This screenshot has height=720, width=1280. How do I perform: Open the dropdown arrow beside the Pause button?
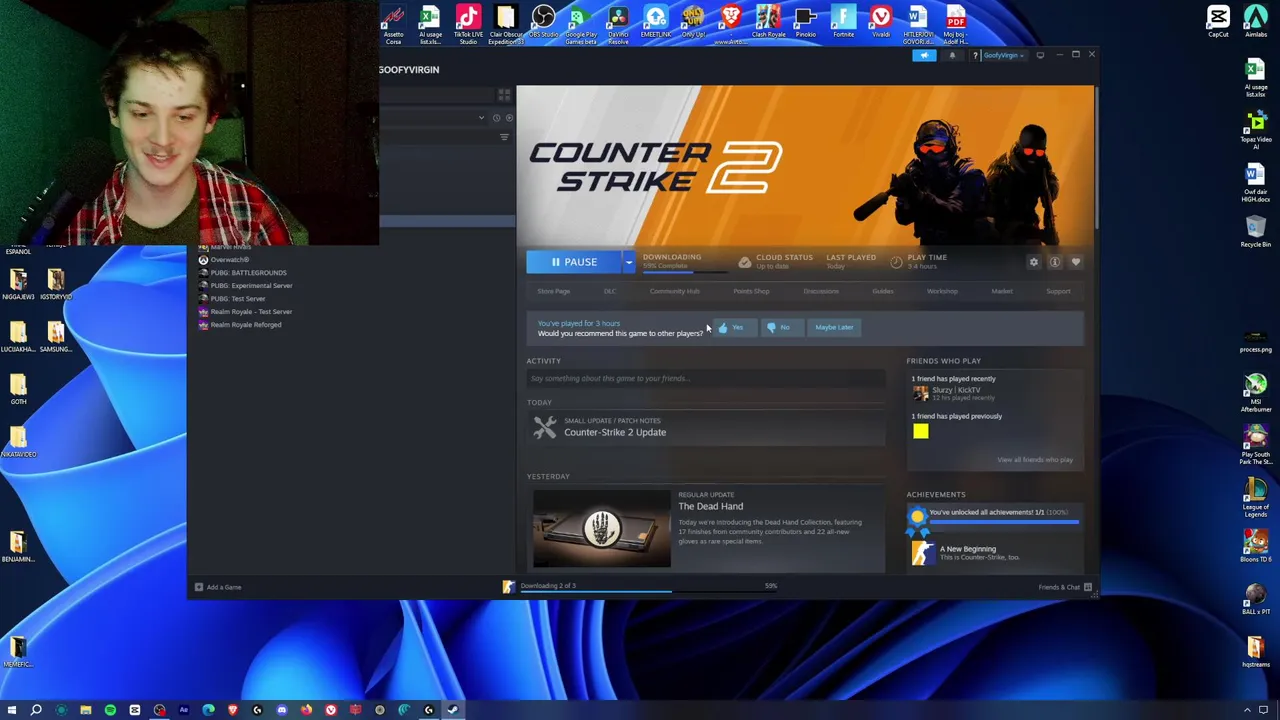628,262
